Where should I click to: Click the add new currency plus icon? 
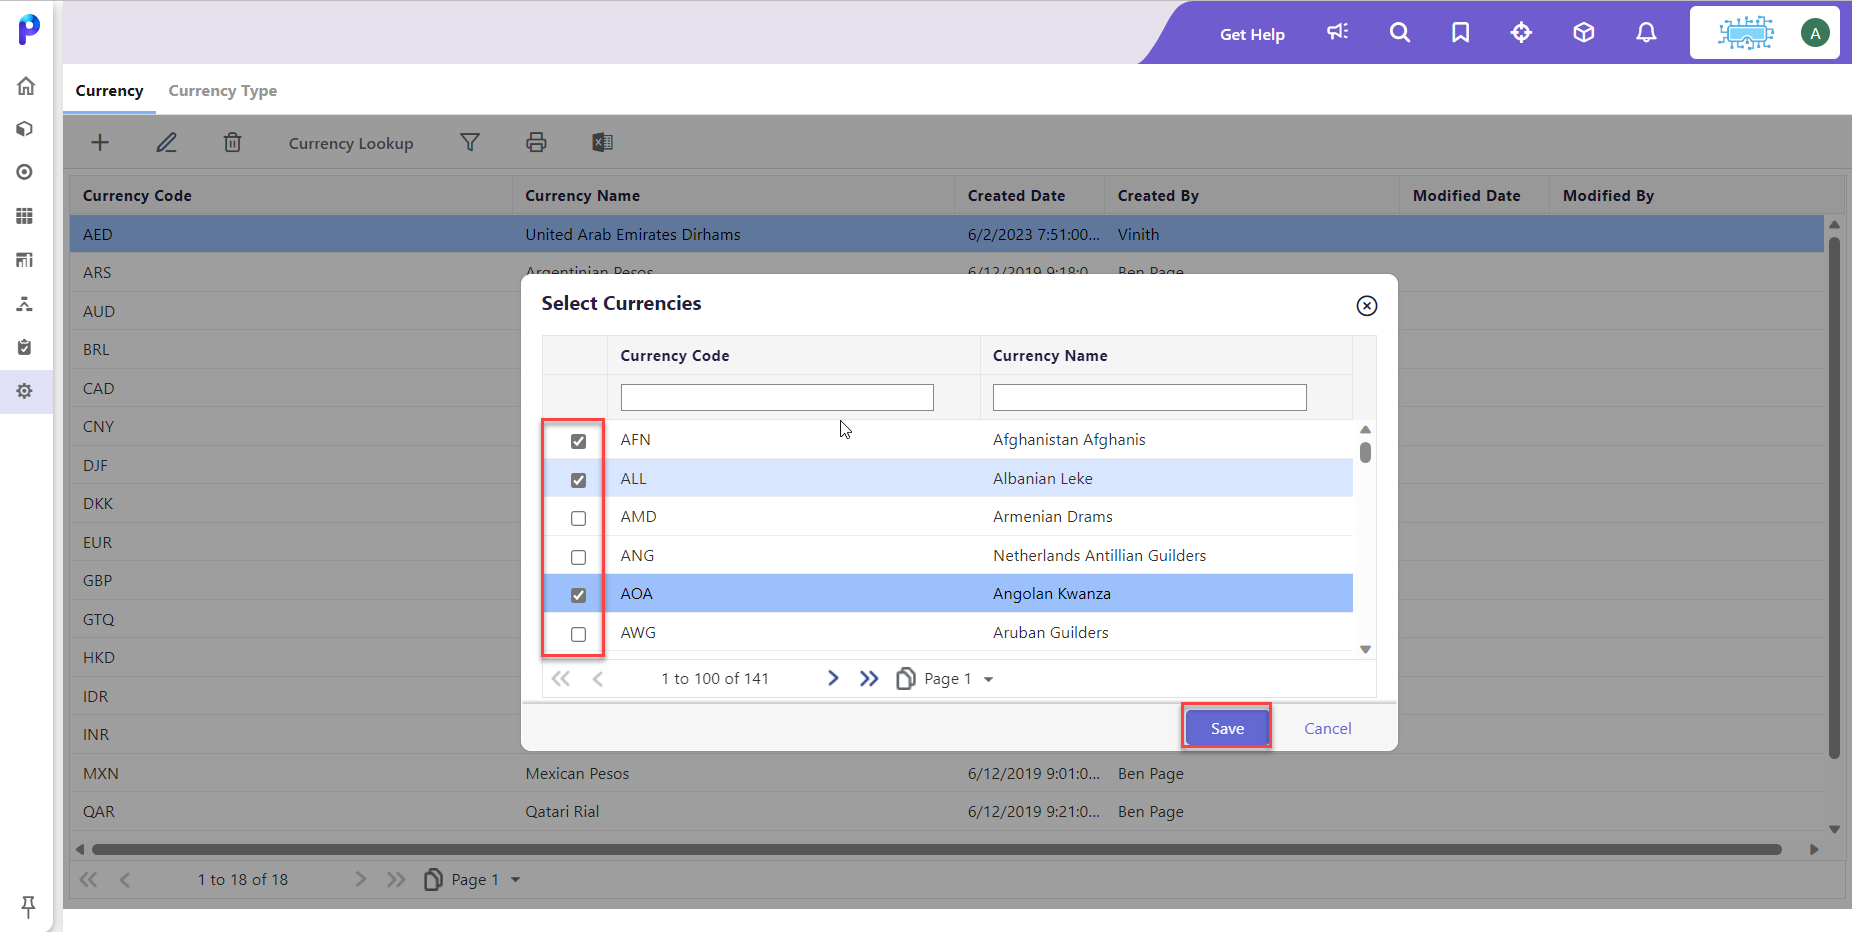[100, 142]
